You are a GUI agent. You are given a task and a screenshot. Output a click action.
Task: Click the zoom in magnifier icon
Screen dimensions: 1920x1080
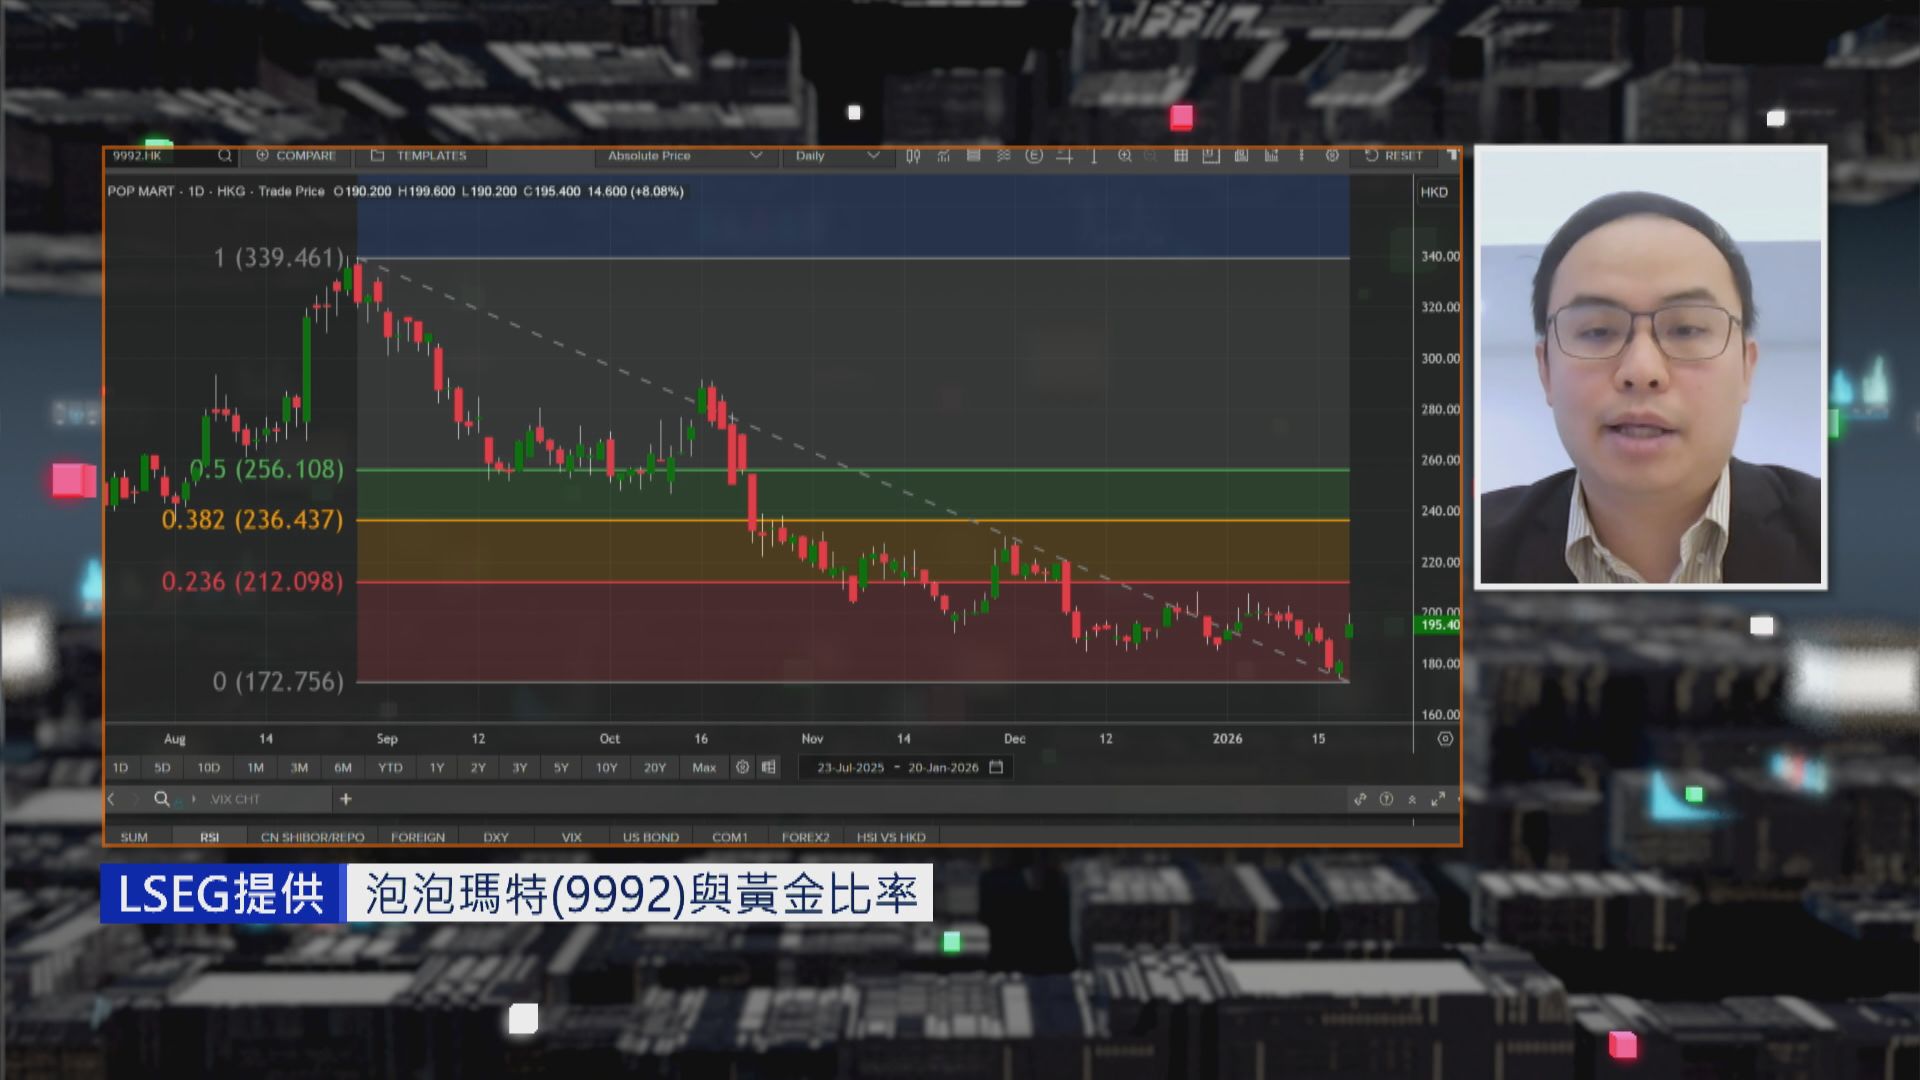pyautogui.click(x=1125, y=156)
